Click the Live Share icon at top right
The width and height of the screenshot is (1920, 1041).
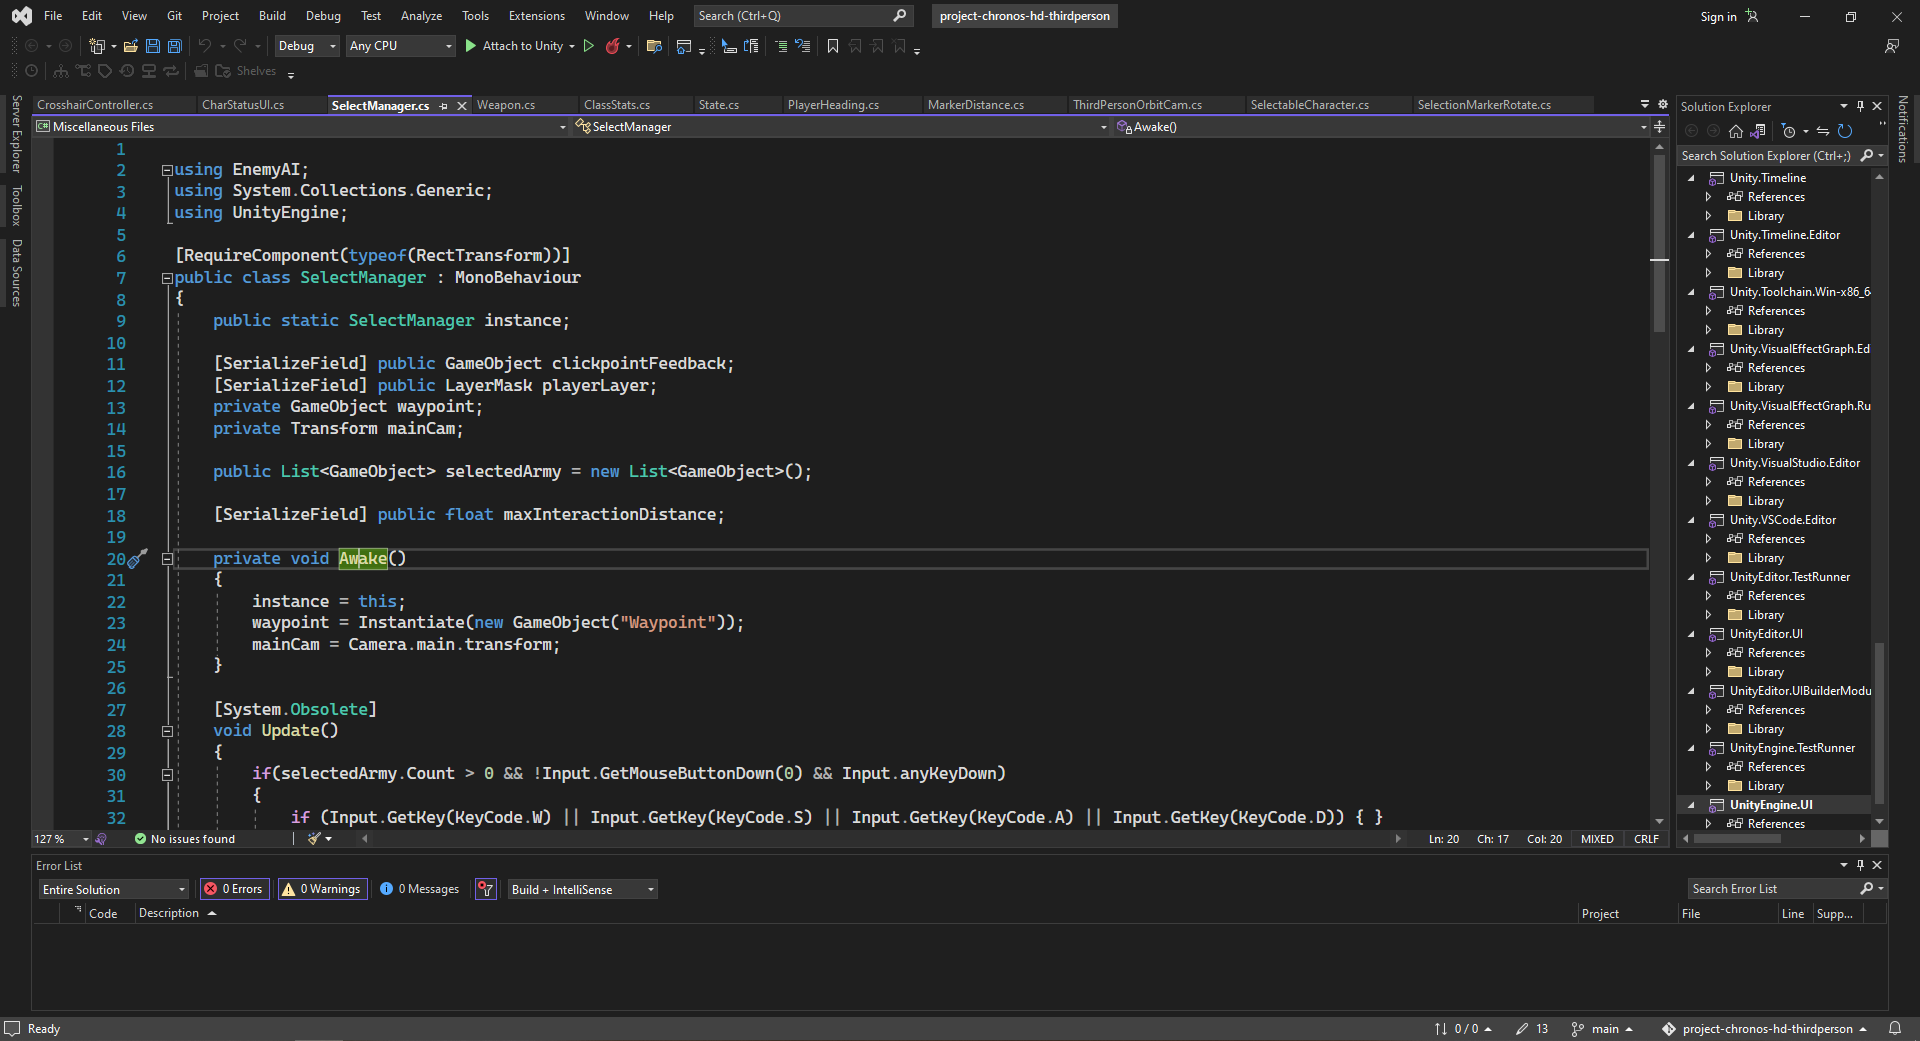click(1892, 46)
